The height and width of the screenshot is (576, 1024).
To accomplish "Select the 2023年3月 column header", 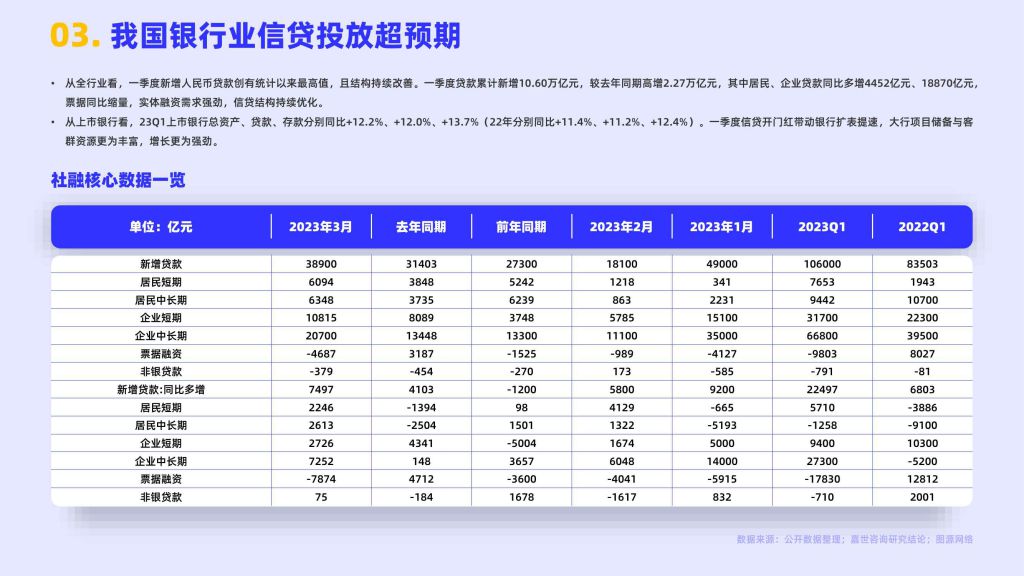I will [321, 227].
